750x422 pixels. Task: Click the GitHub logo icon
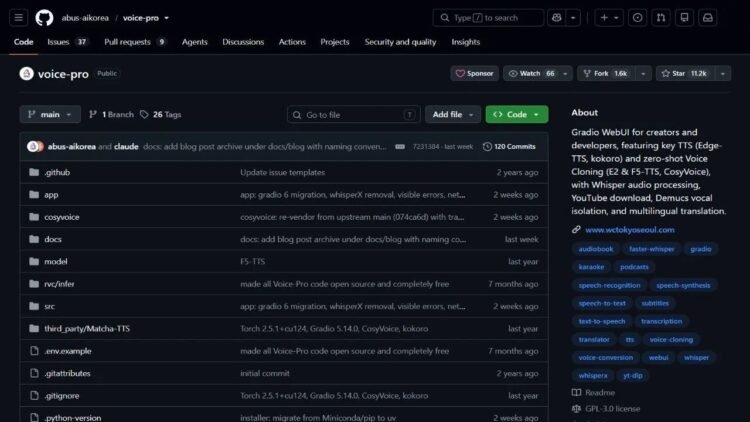click(44, 18)
